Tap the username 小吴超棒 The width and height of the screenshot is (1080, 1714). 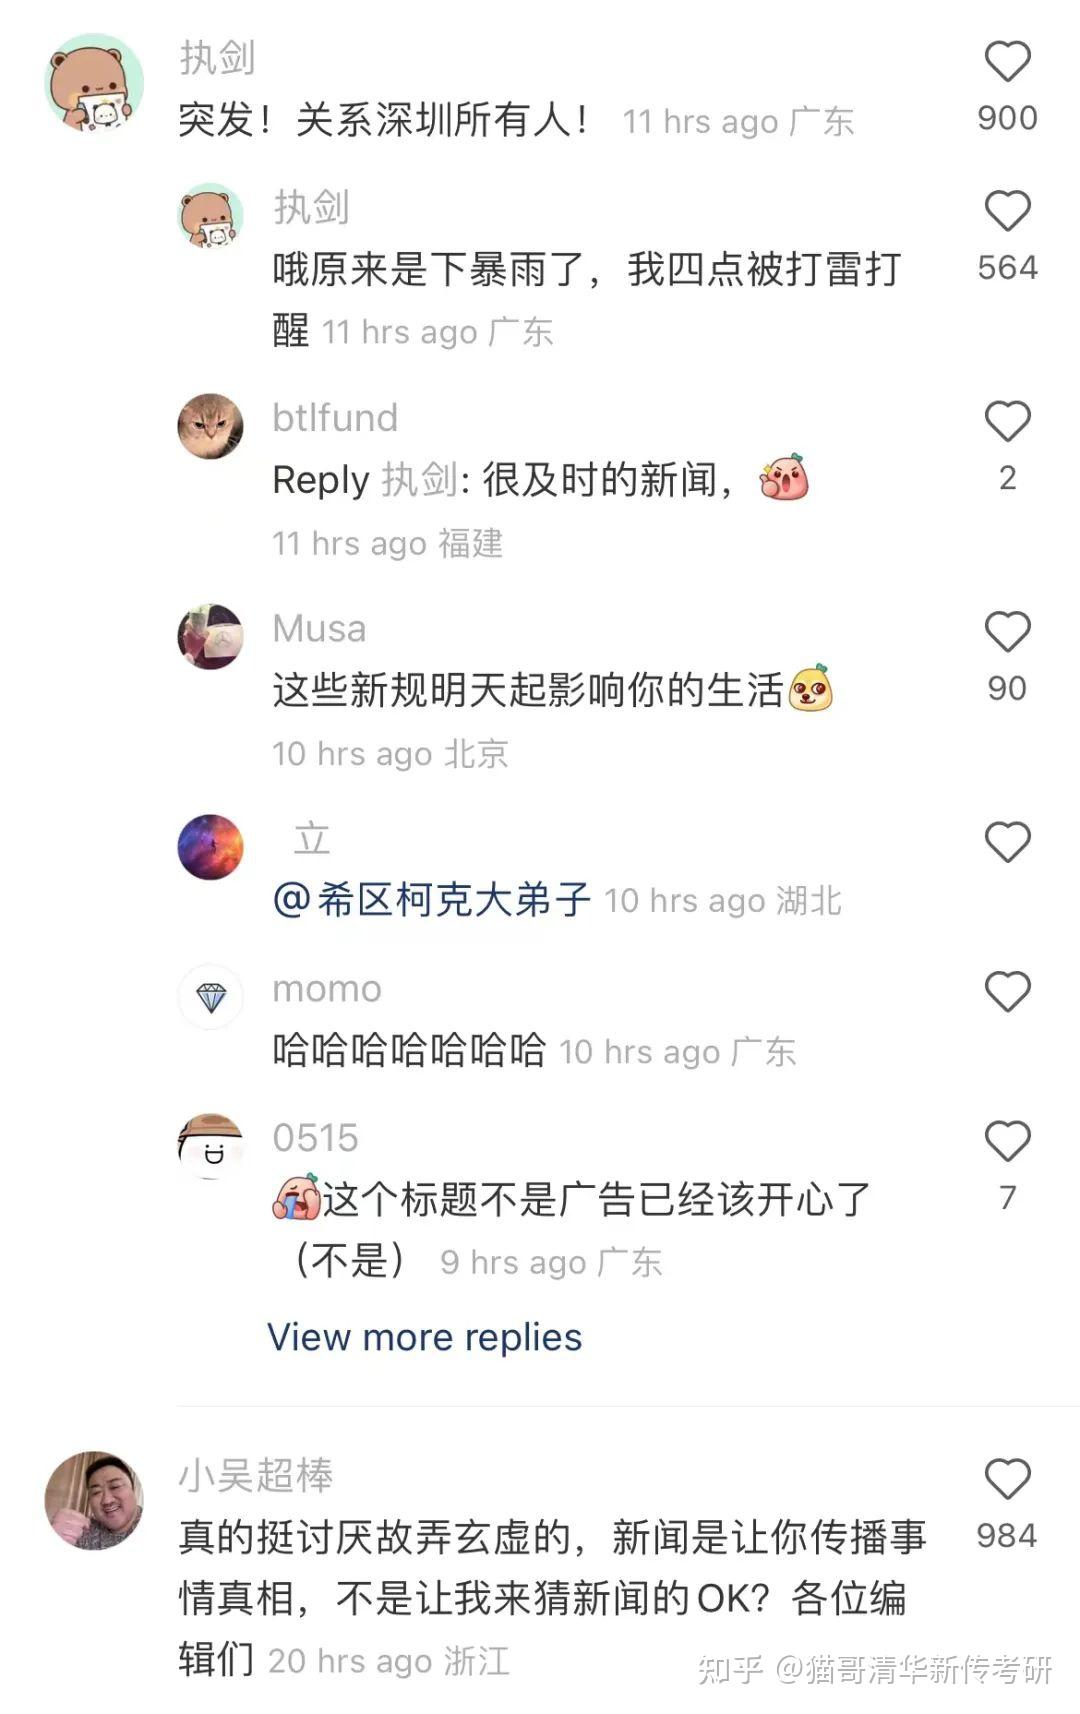pos(256,1475)
